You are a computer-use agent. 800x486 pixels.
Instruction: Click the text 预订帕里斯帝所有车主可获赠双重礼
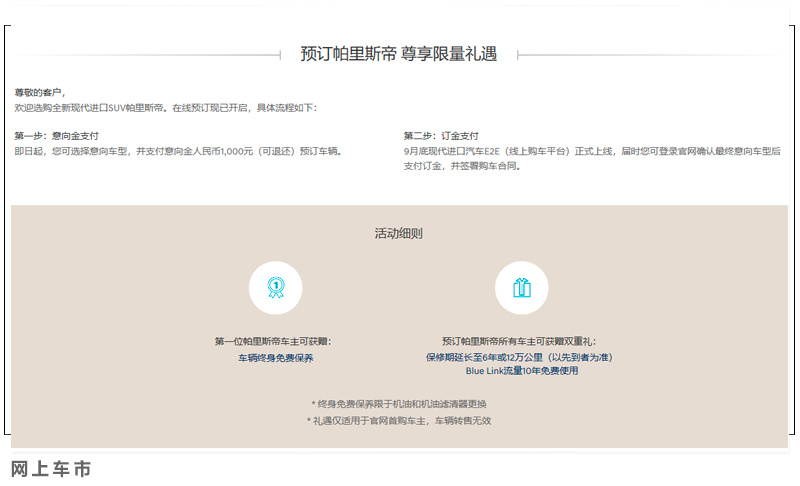pos(519,341)
